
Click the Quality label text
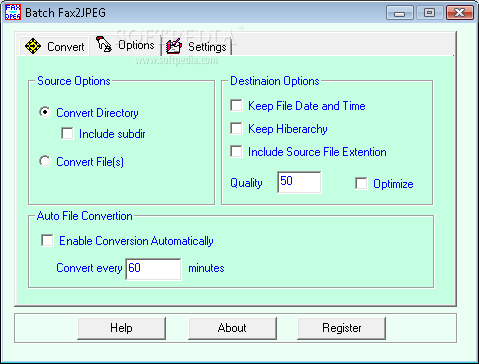(246, 183)
